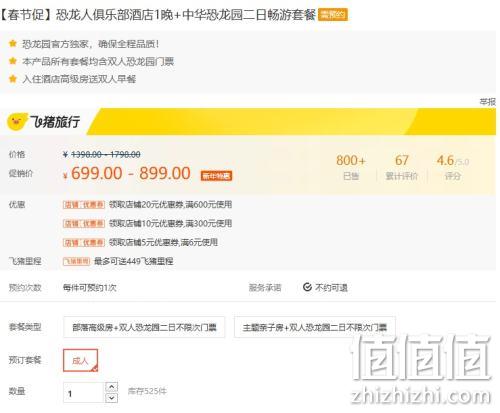Viewport: 500px width, 413px height.
Task: Click the quantity input field
Action: click(x=83, y=392)
